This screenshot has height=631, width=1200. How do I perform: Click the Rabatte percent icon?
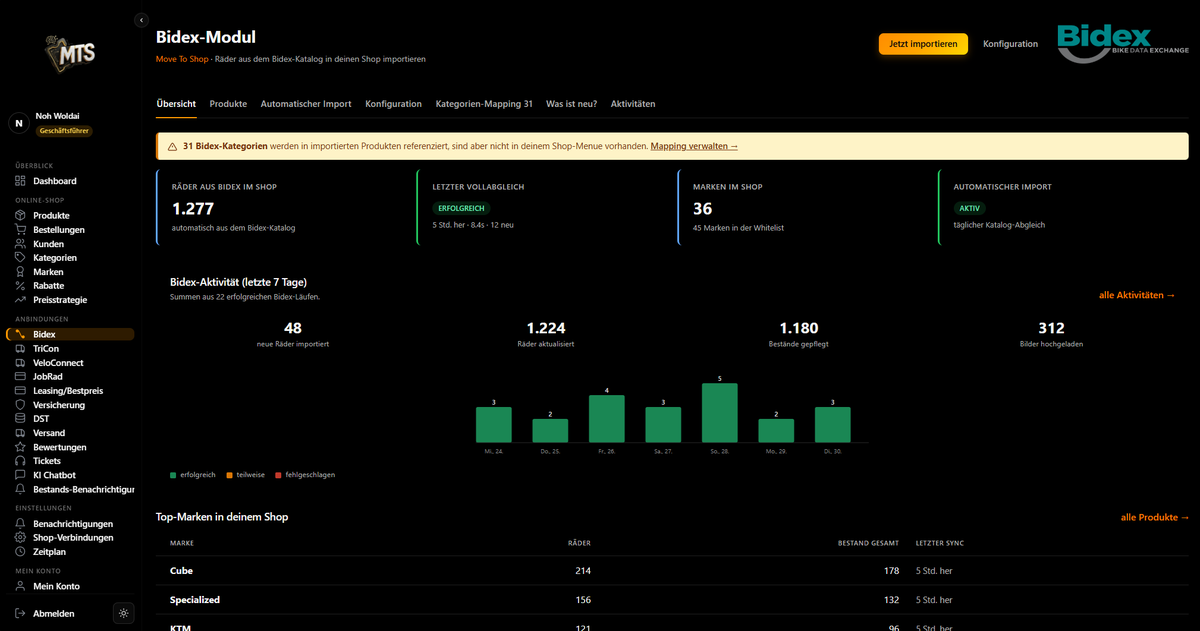click(x=21, y=286)
